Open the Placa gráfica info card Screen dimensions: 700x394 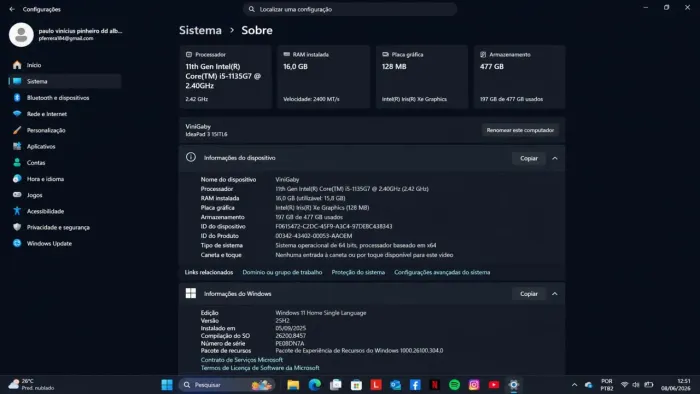point(422,77)
